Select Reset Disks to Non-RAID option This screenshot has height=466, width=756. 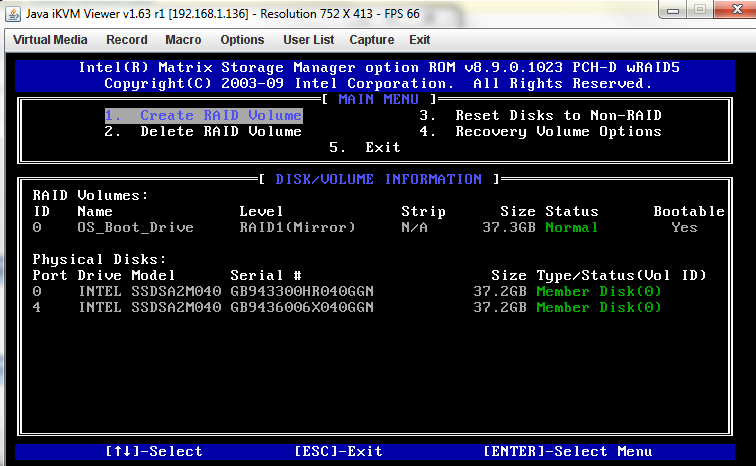540,116
